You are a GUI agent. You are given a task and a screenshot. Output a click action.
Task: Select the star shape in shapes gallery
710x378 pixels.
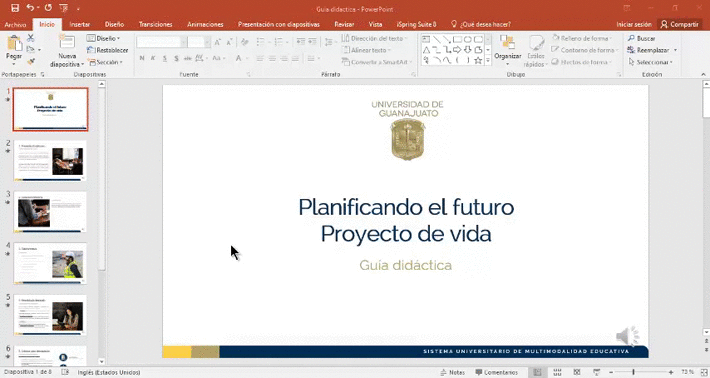click(x=478, y=60)
